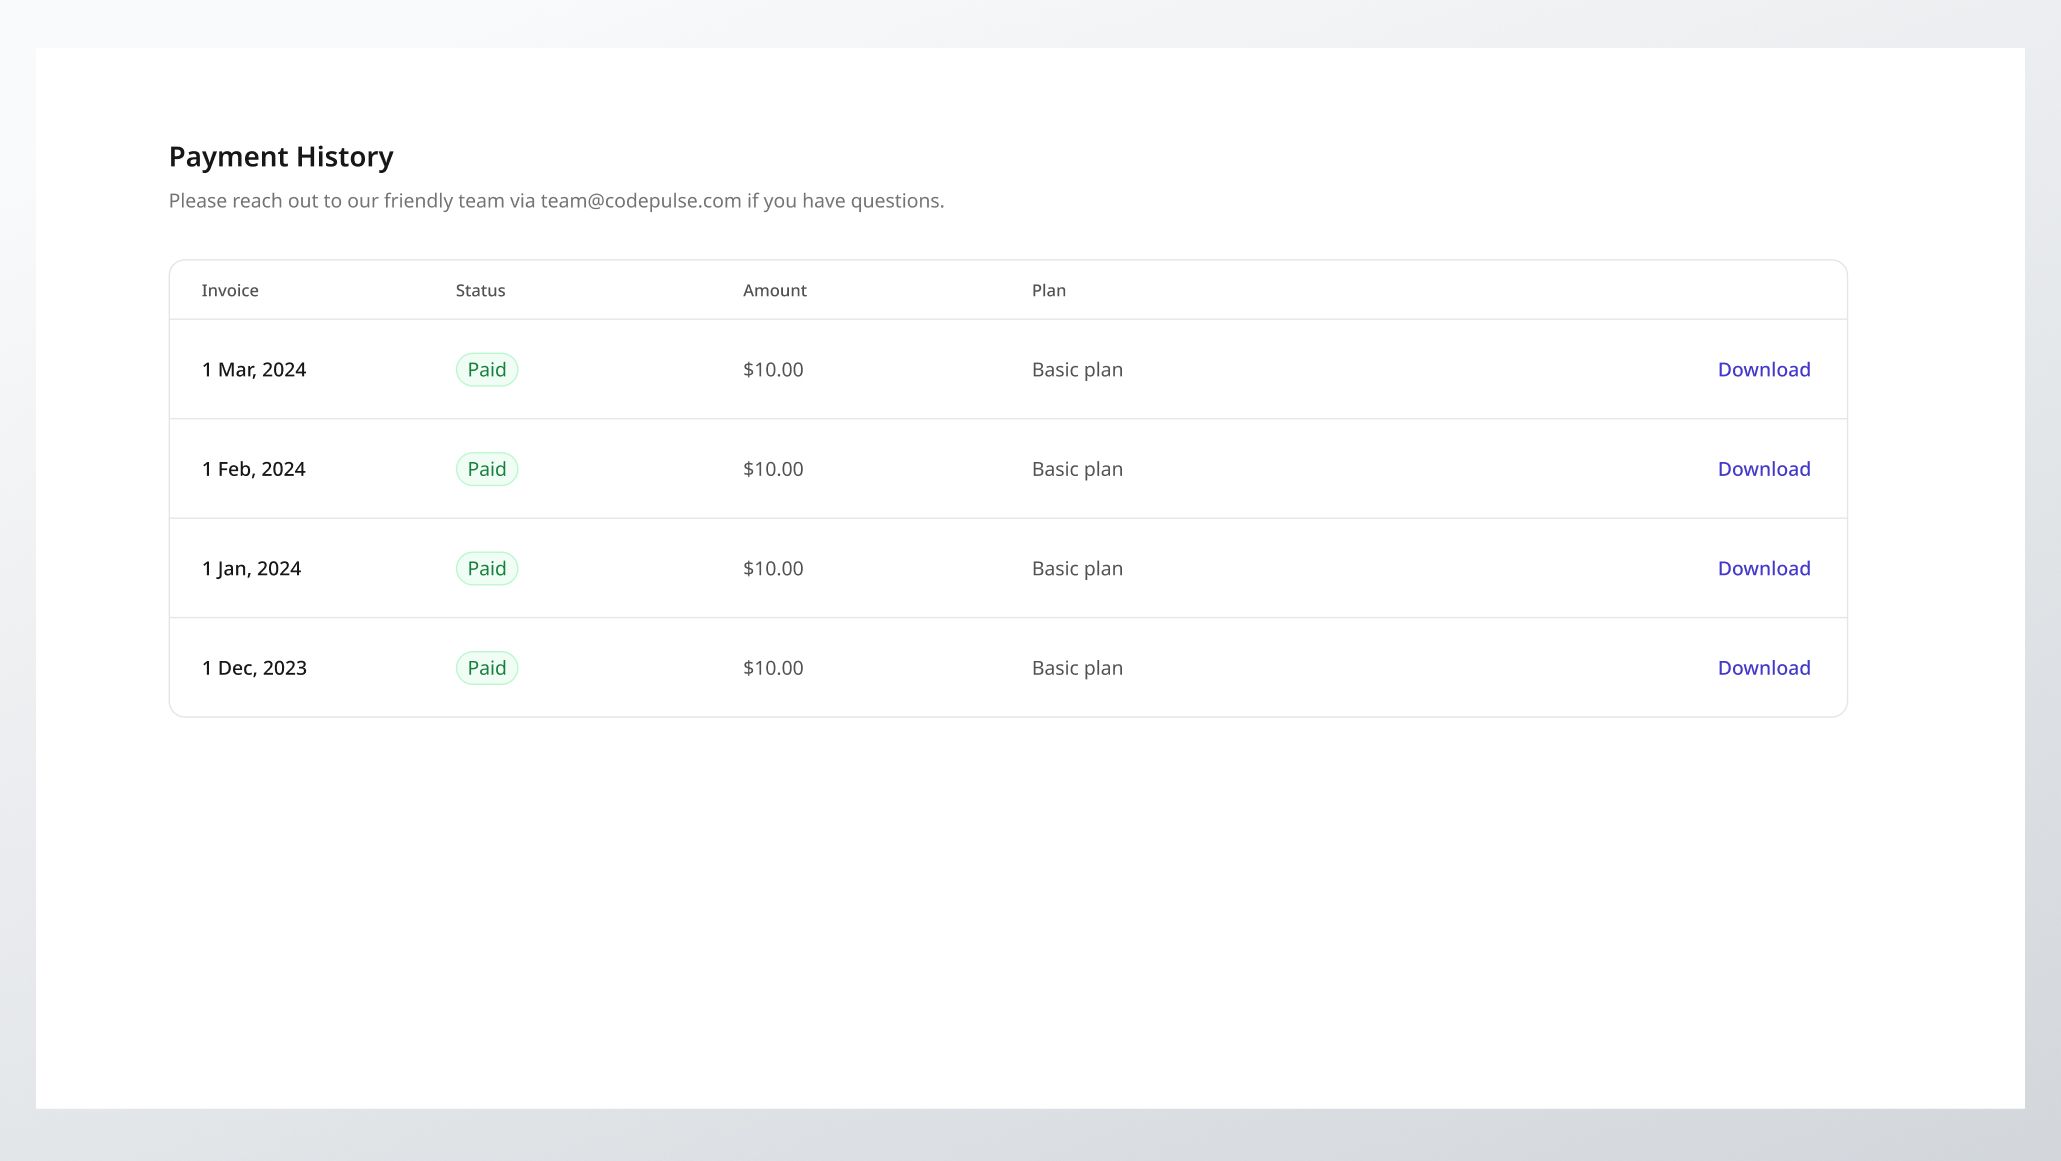Select the 1 Mar, 2024 invoice date
Viewport: 2061px width, 1161px height.
click(254, 370)
